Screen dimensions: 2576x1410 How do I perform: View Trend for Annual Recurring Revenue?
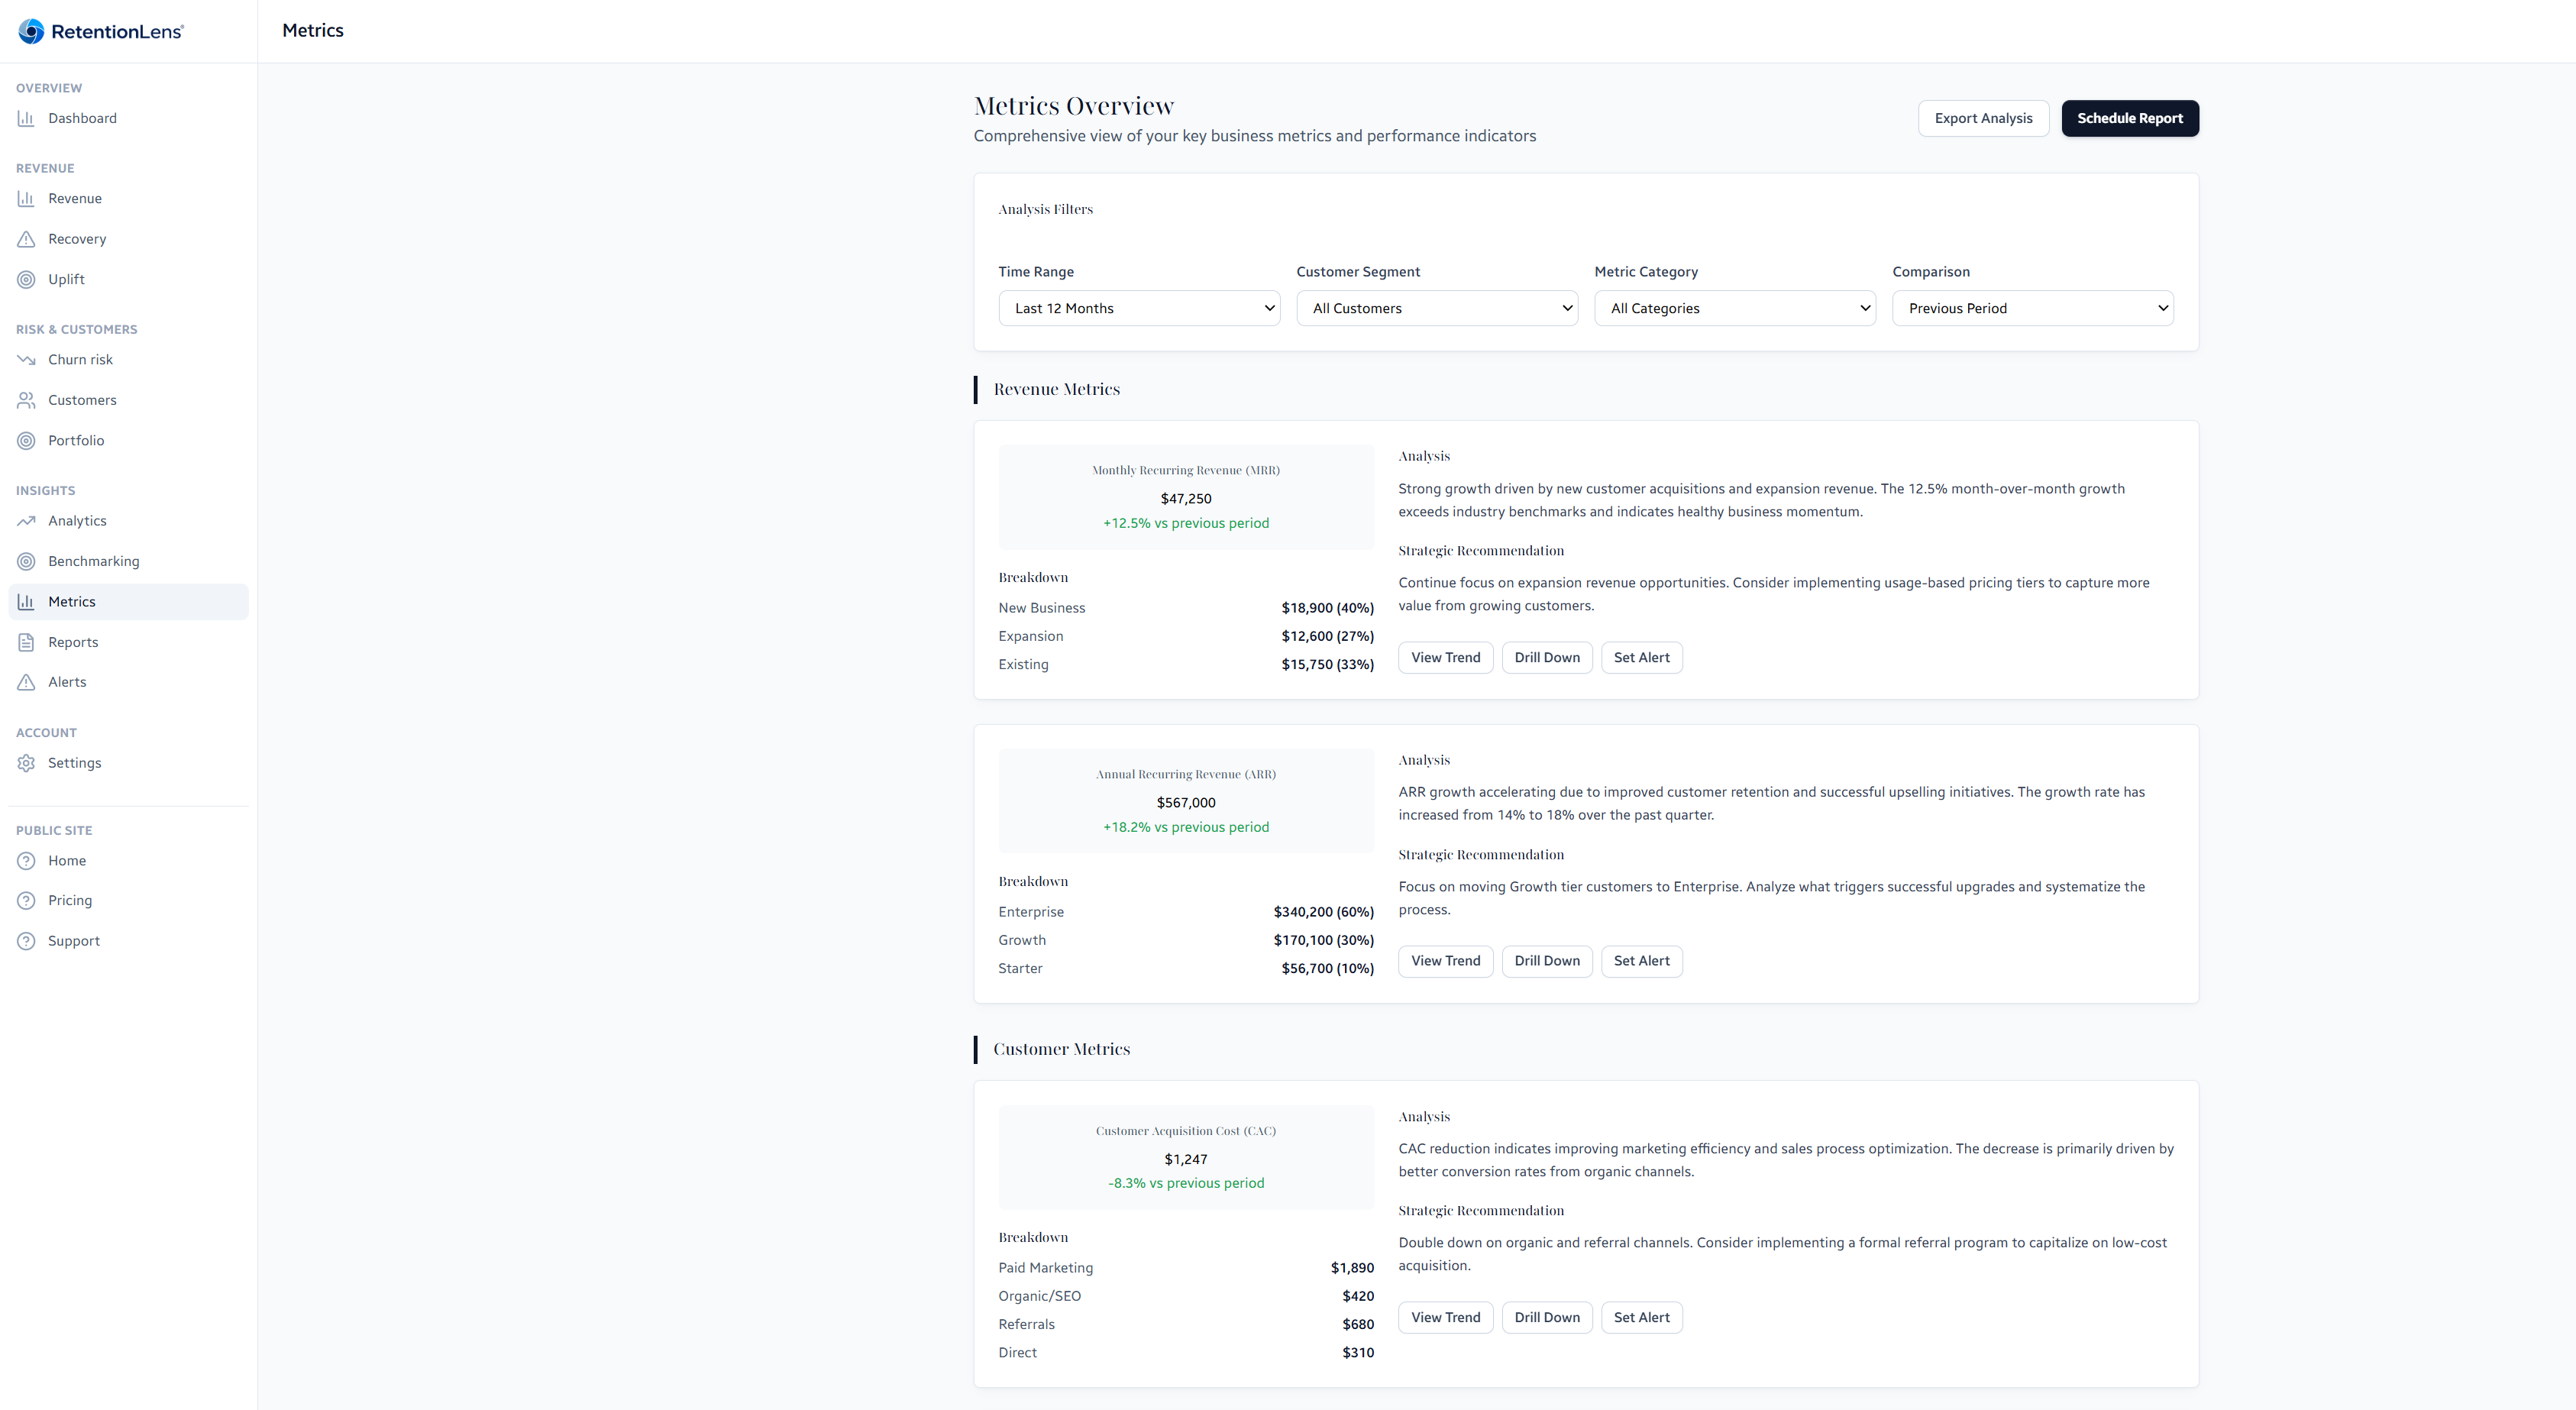[1445, 961]
